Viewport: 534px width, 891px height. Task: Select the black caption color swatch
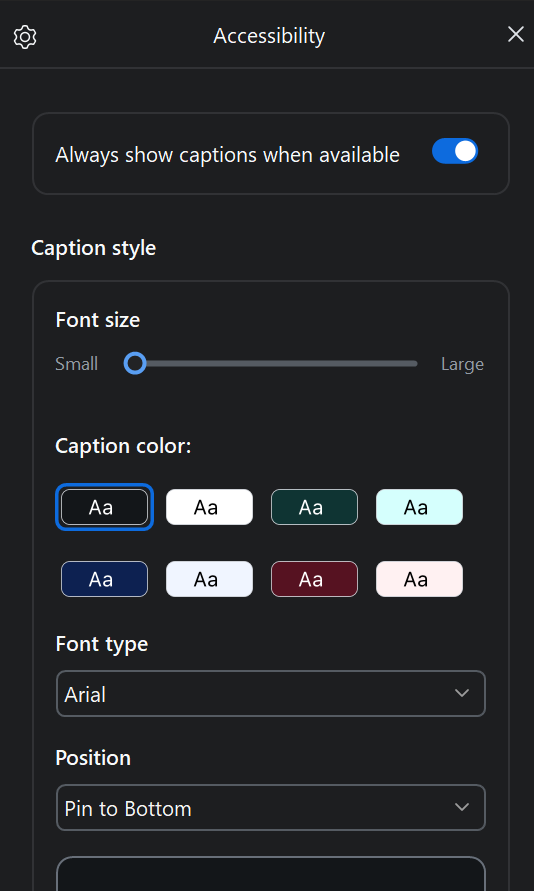point(105,507)
